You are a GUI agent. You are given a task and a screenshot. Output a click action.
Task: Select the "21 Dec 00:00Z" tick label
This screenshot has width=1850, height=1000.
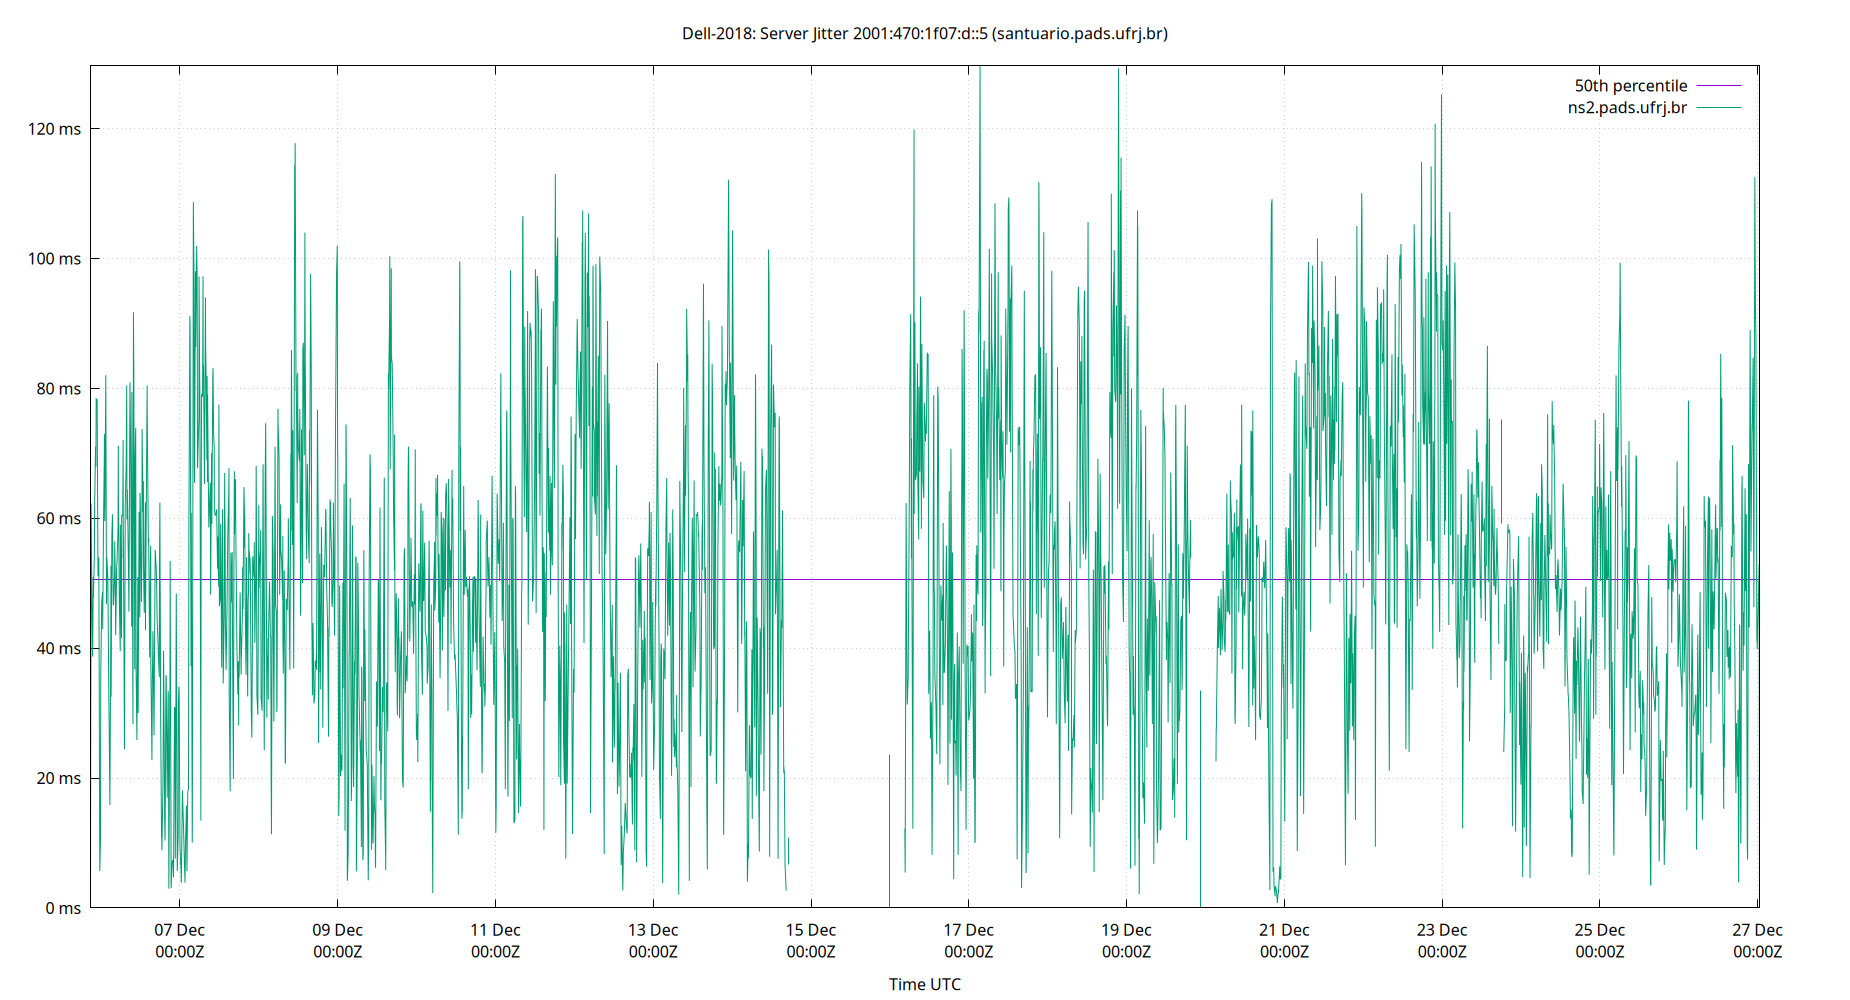1285,940
